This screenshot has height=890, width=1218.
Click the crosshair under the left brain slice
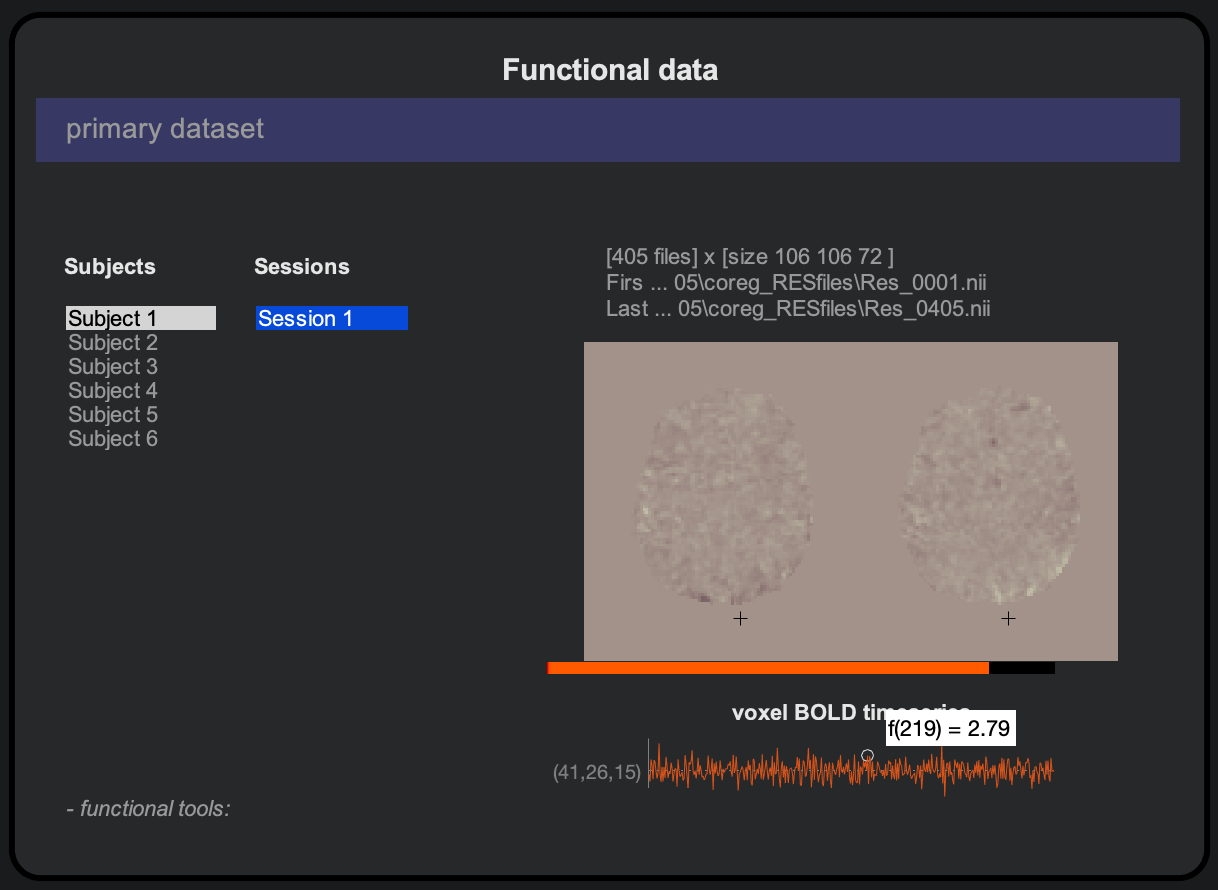click(740, 619)
